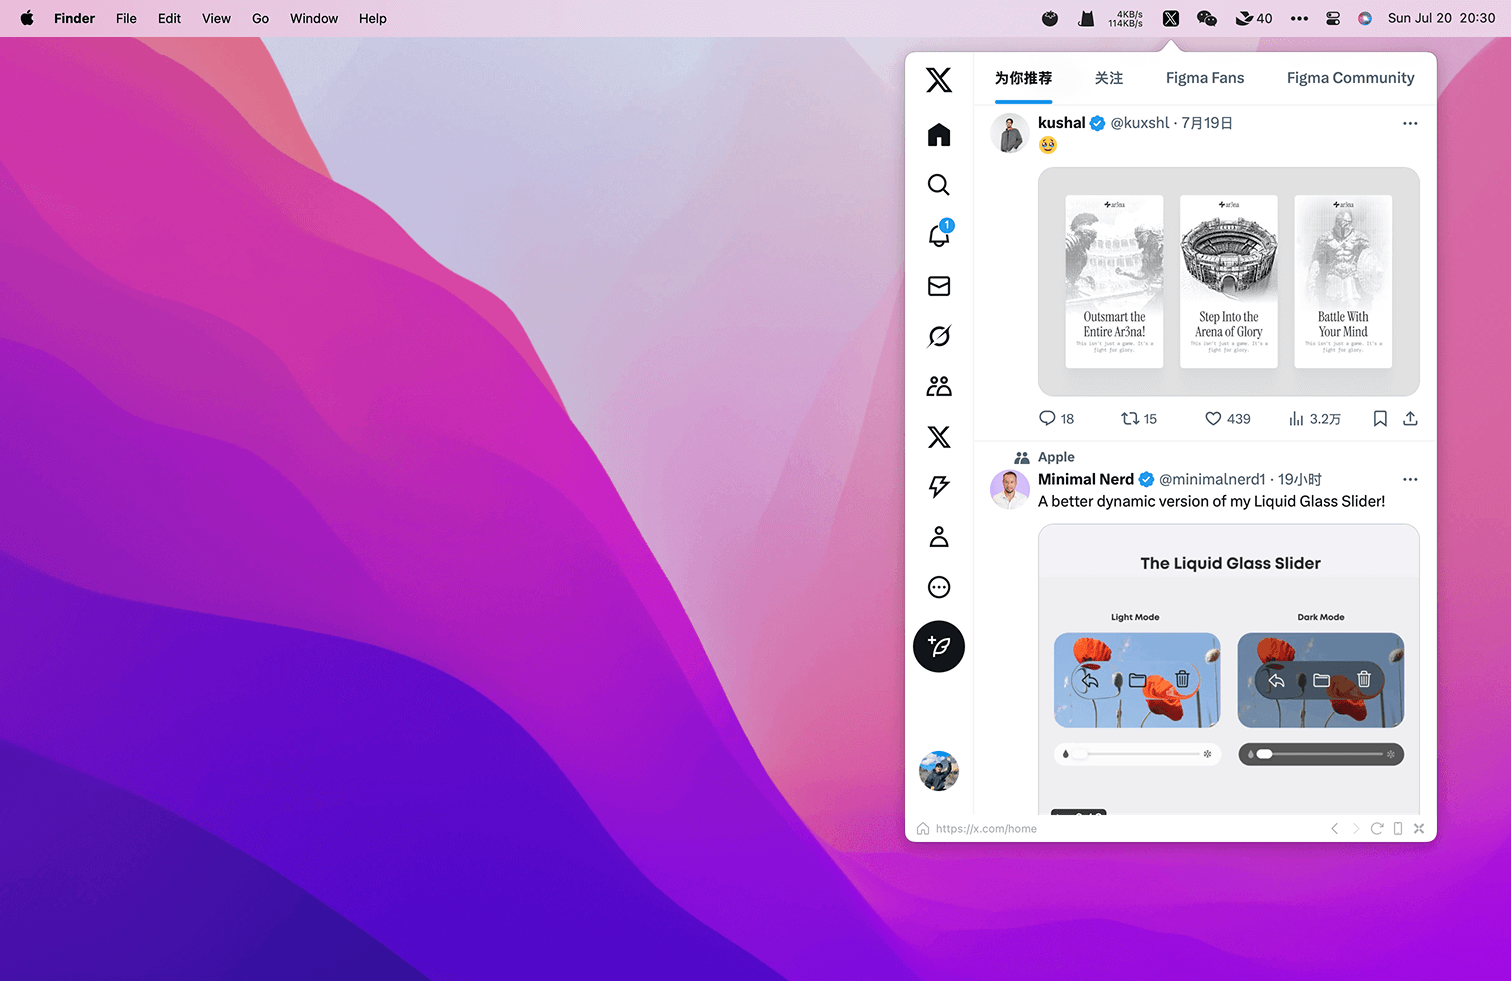Open Communities (people icon) in the sidebar
The height and width of the screenshot is (981, 1511).
click(x=938, y=386)
